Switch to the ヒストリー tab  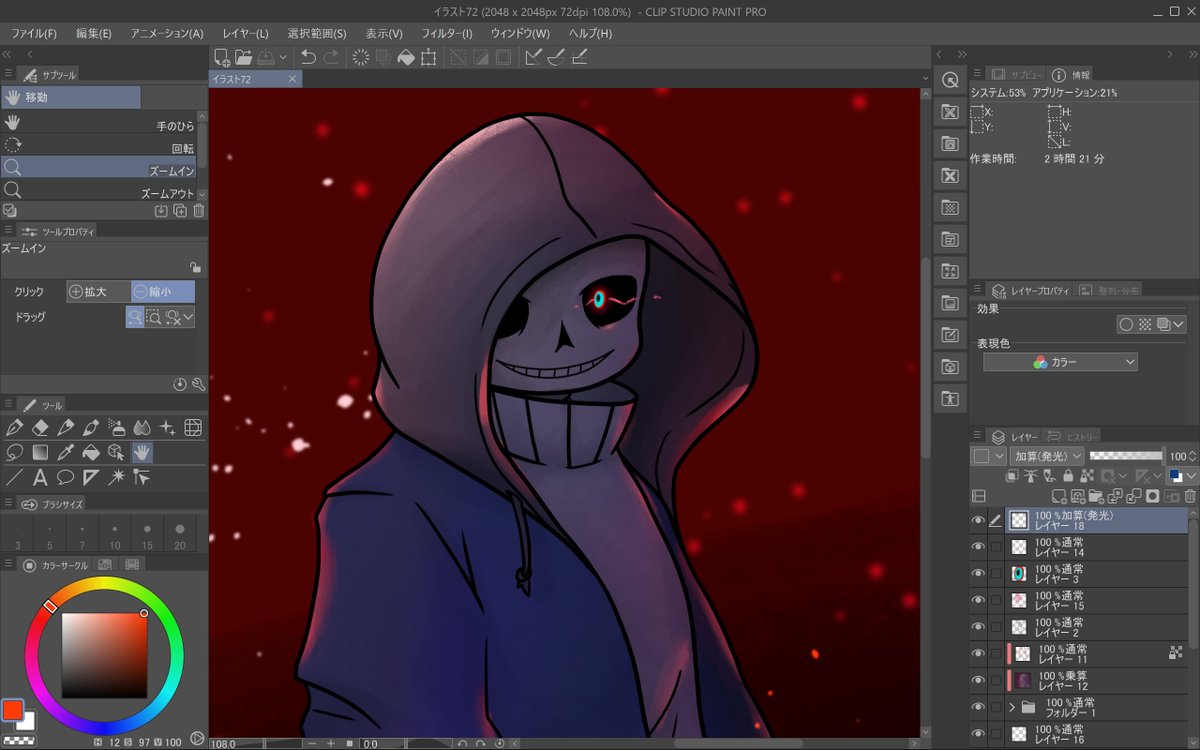pyautogui.click(x=1071, y=436)
